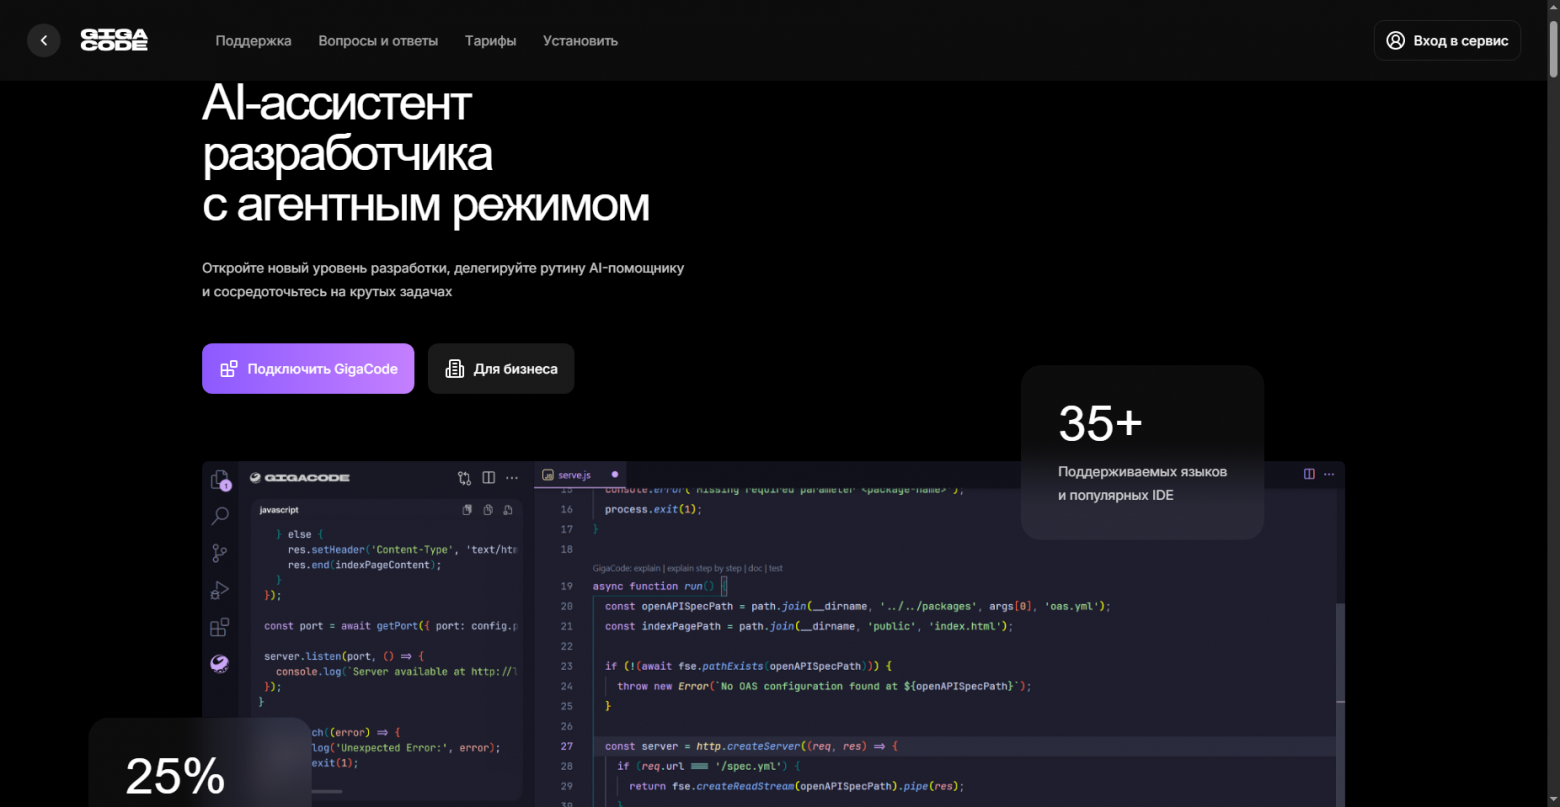Open the Для бизнеса page

(x=500, y=368)
